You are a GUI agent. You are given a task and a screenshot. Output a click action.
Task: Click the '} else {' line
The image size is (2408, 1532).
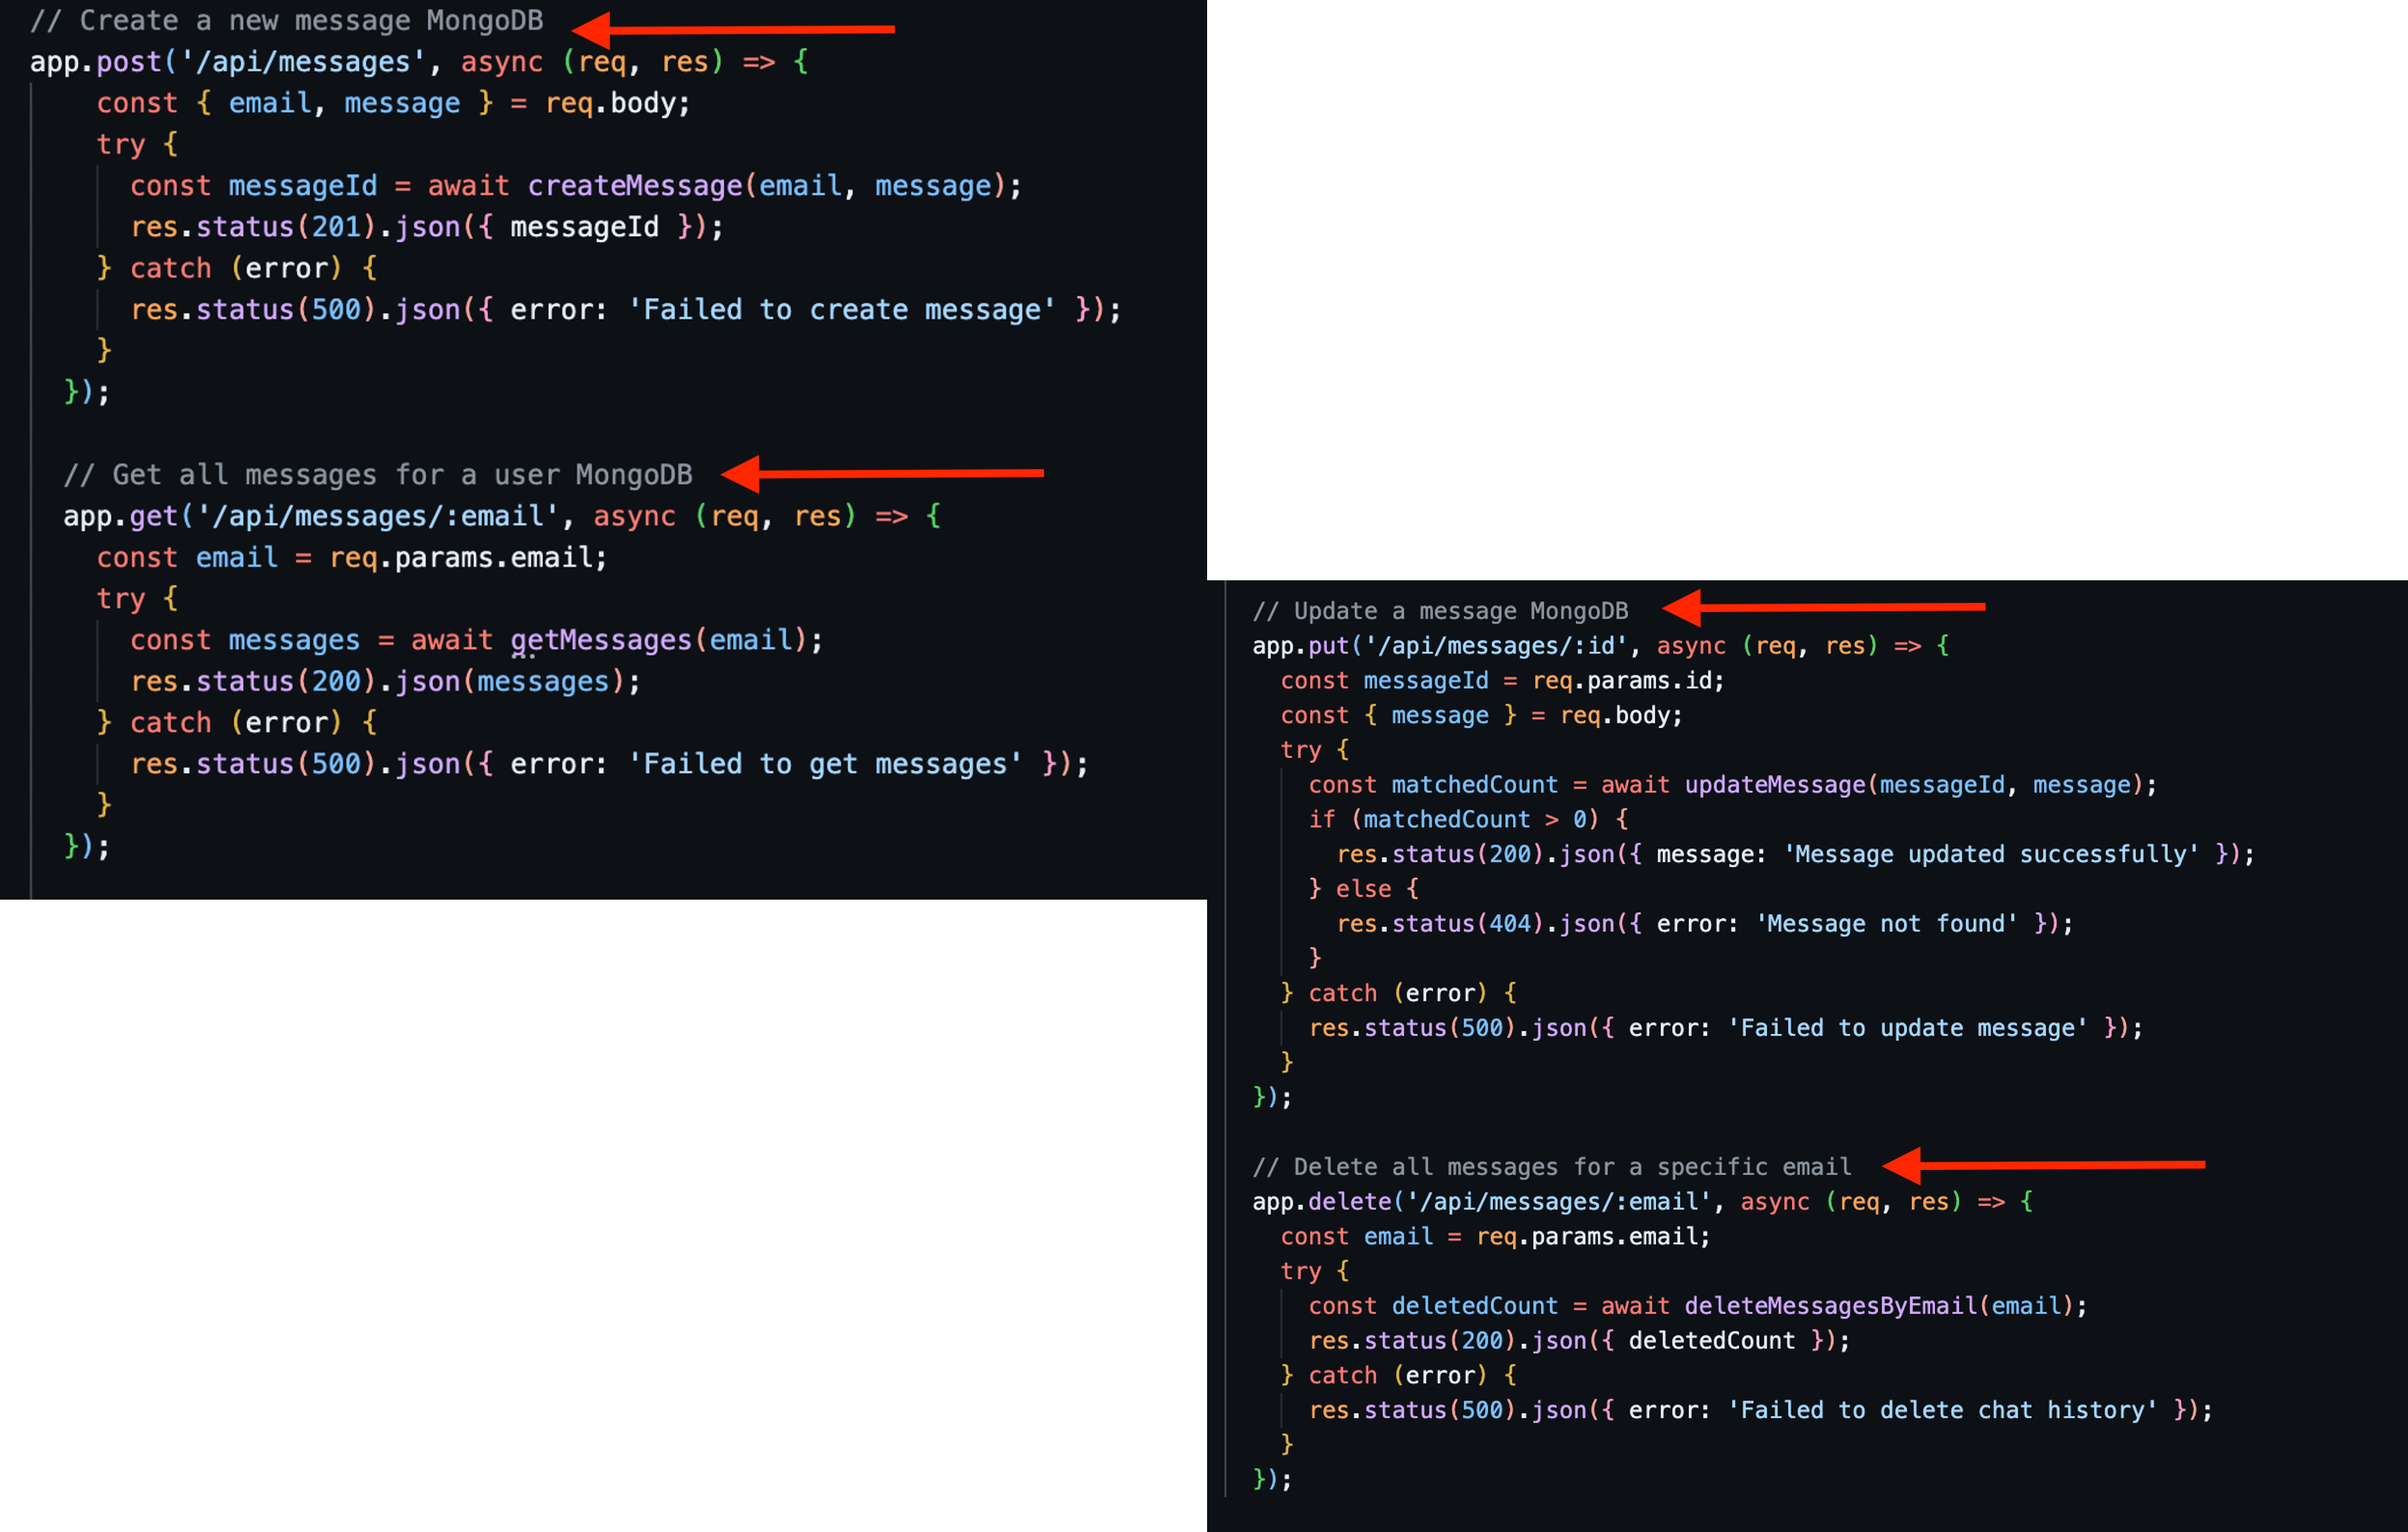pos(1363,889)
